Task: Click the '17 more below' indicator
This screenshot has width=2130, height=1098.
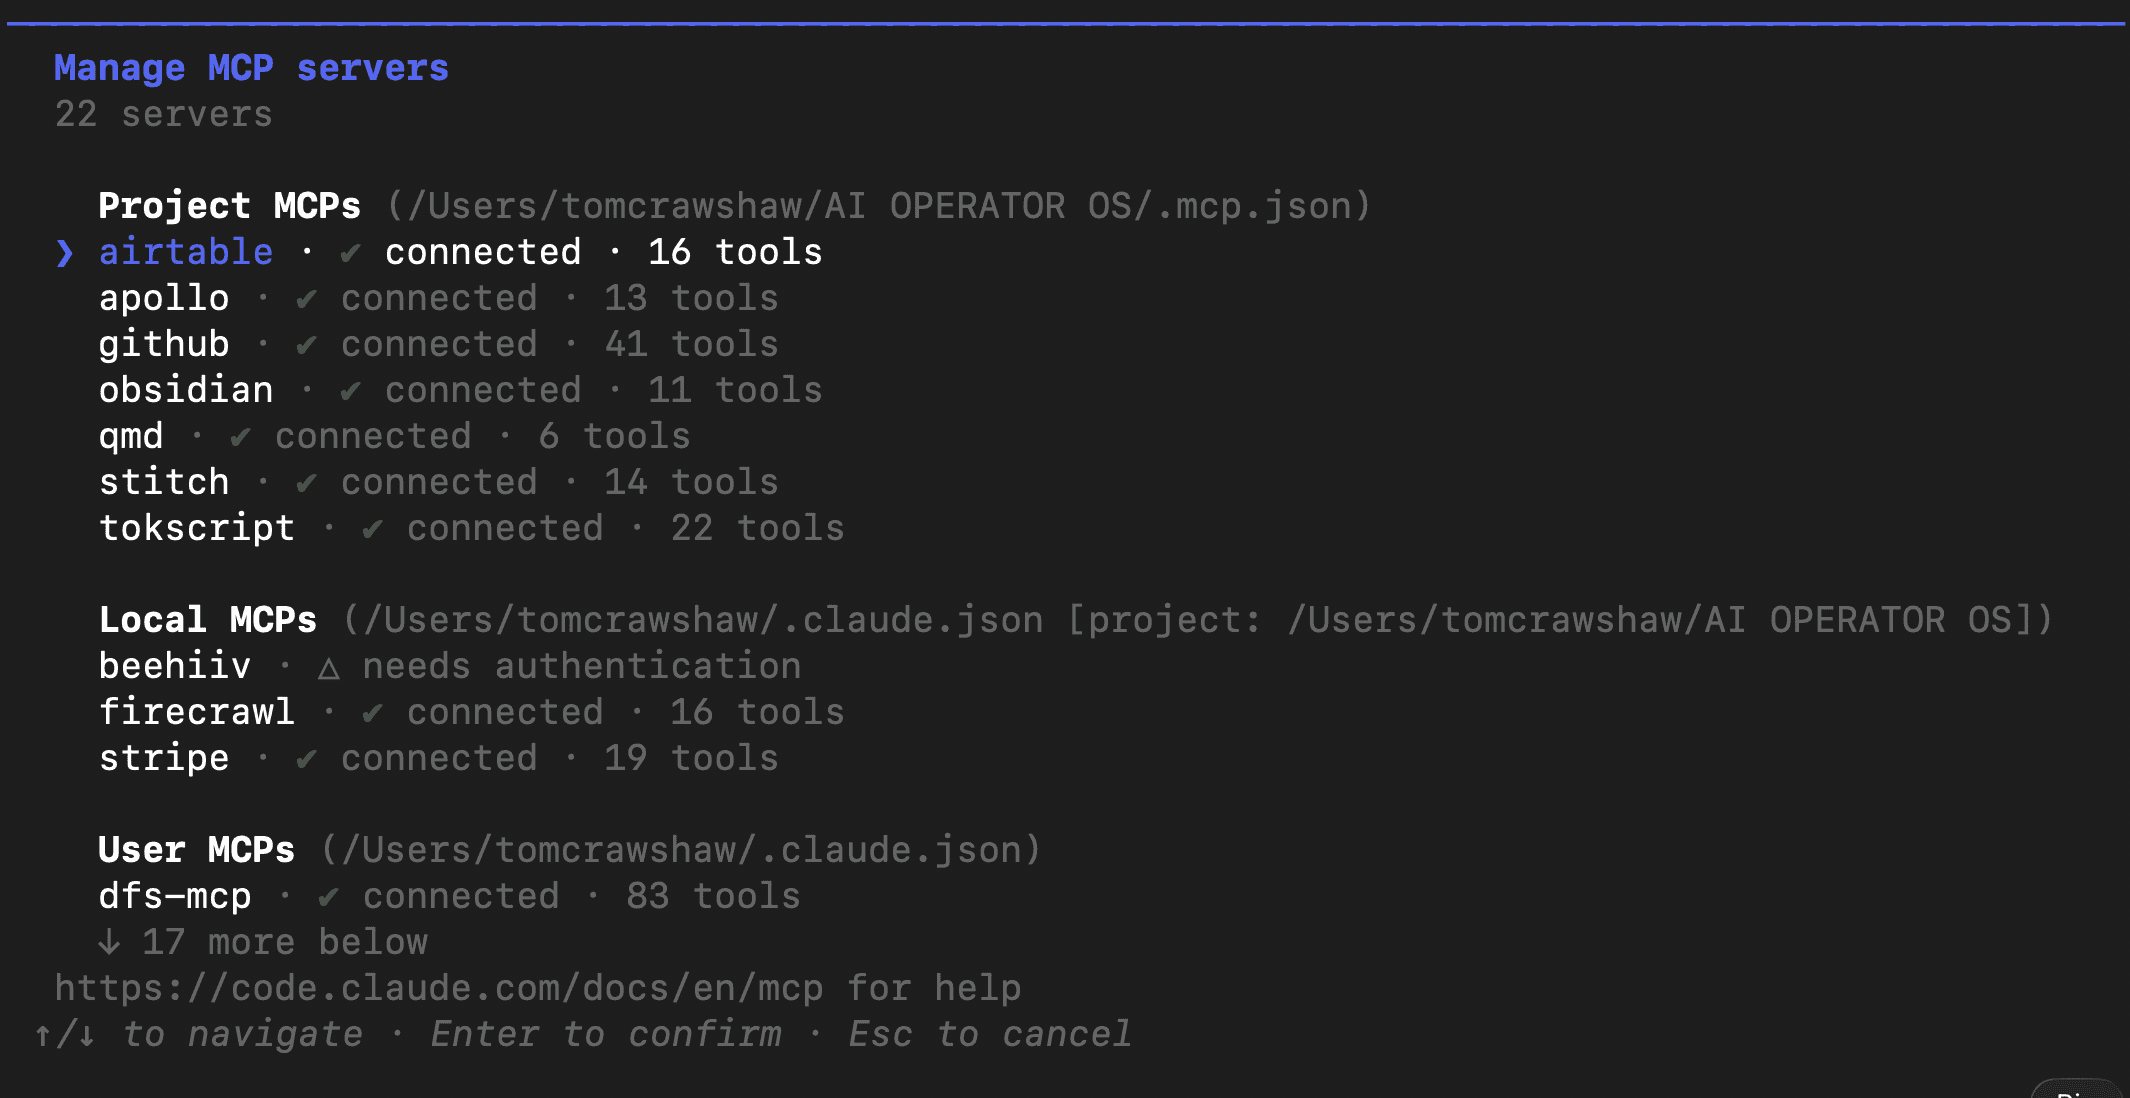Action: [285, 942]
